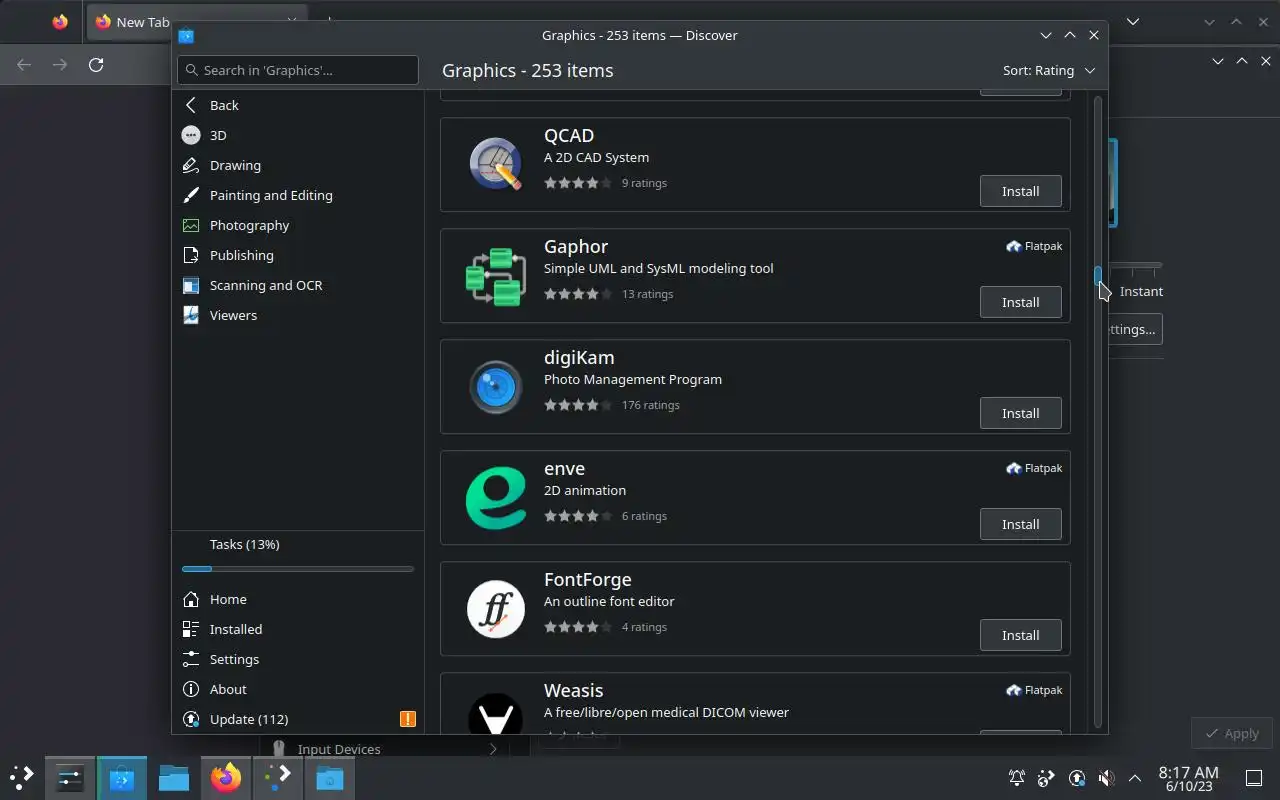Install Gaphor
Screen dimensions: 1280x800
(x=1020, y=302)
